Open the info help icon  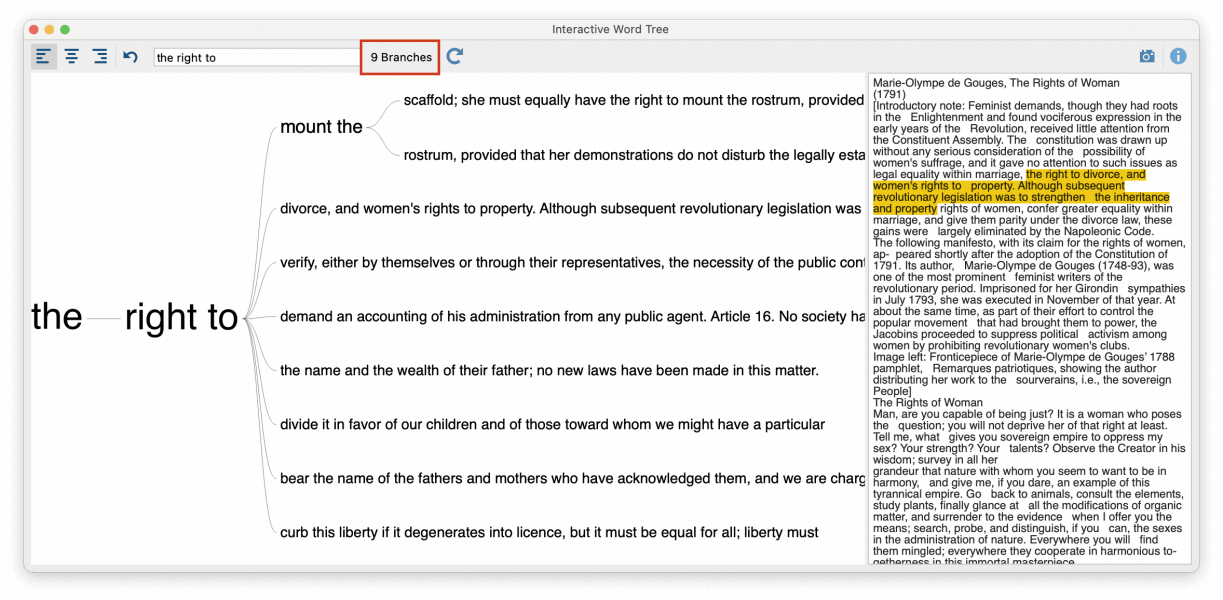1178,57
